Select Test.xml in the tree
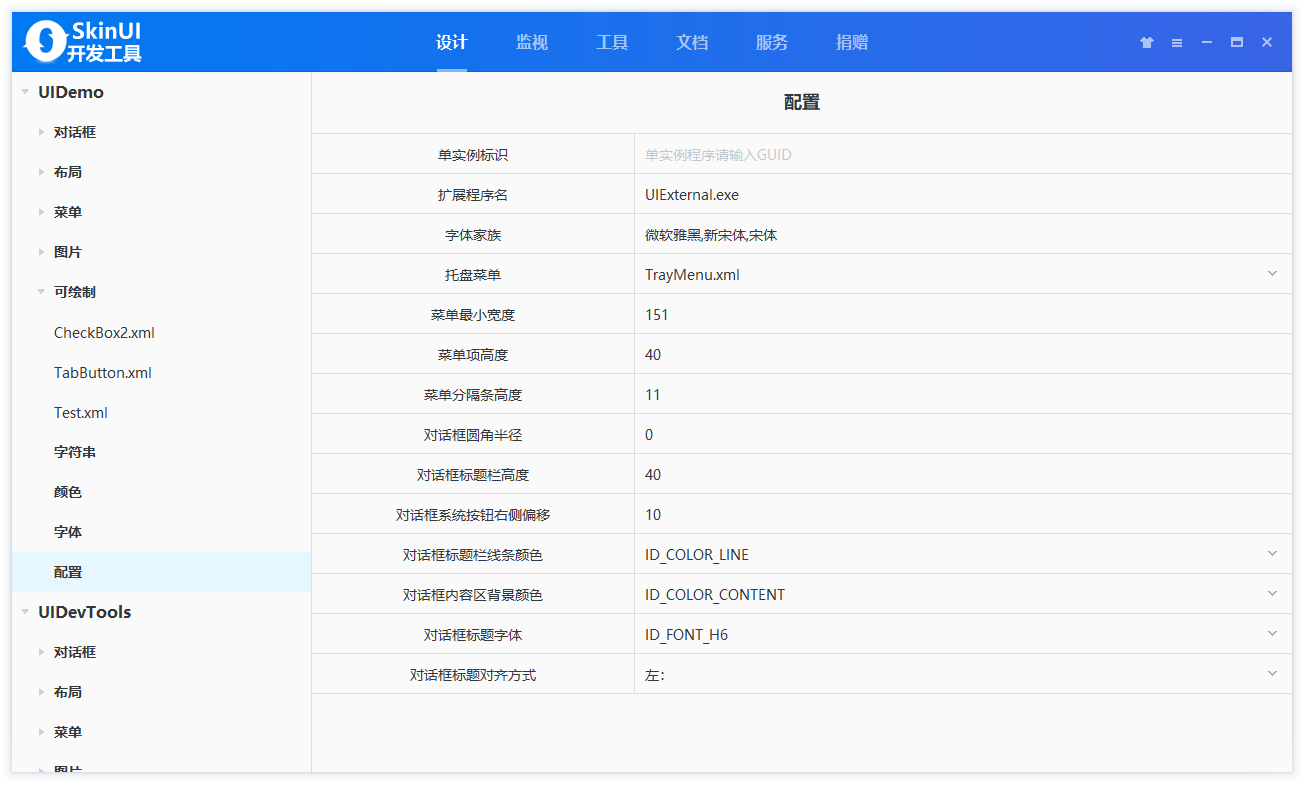The width and height of the screenshot is (1305, 785). [x=81, y=412]
